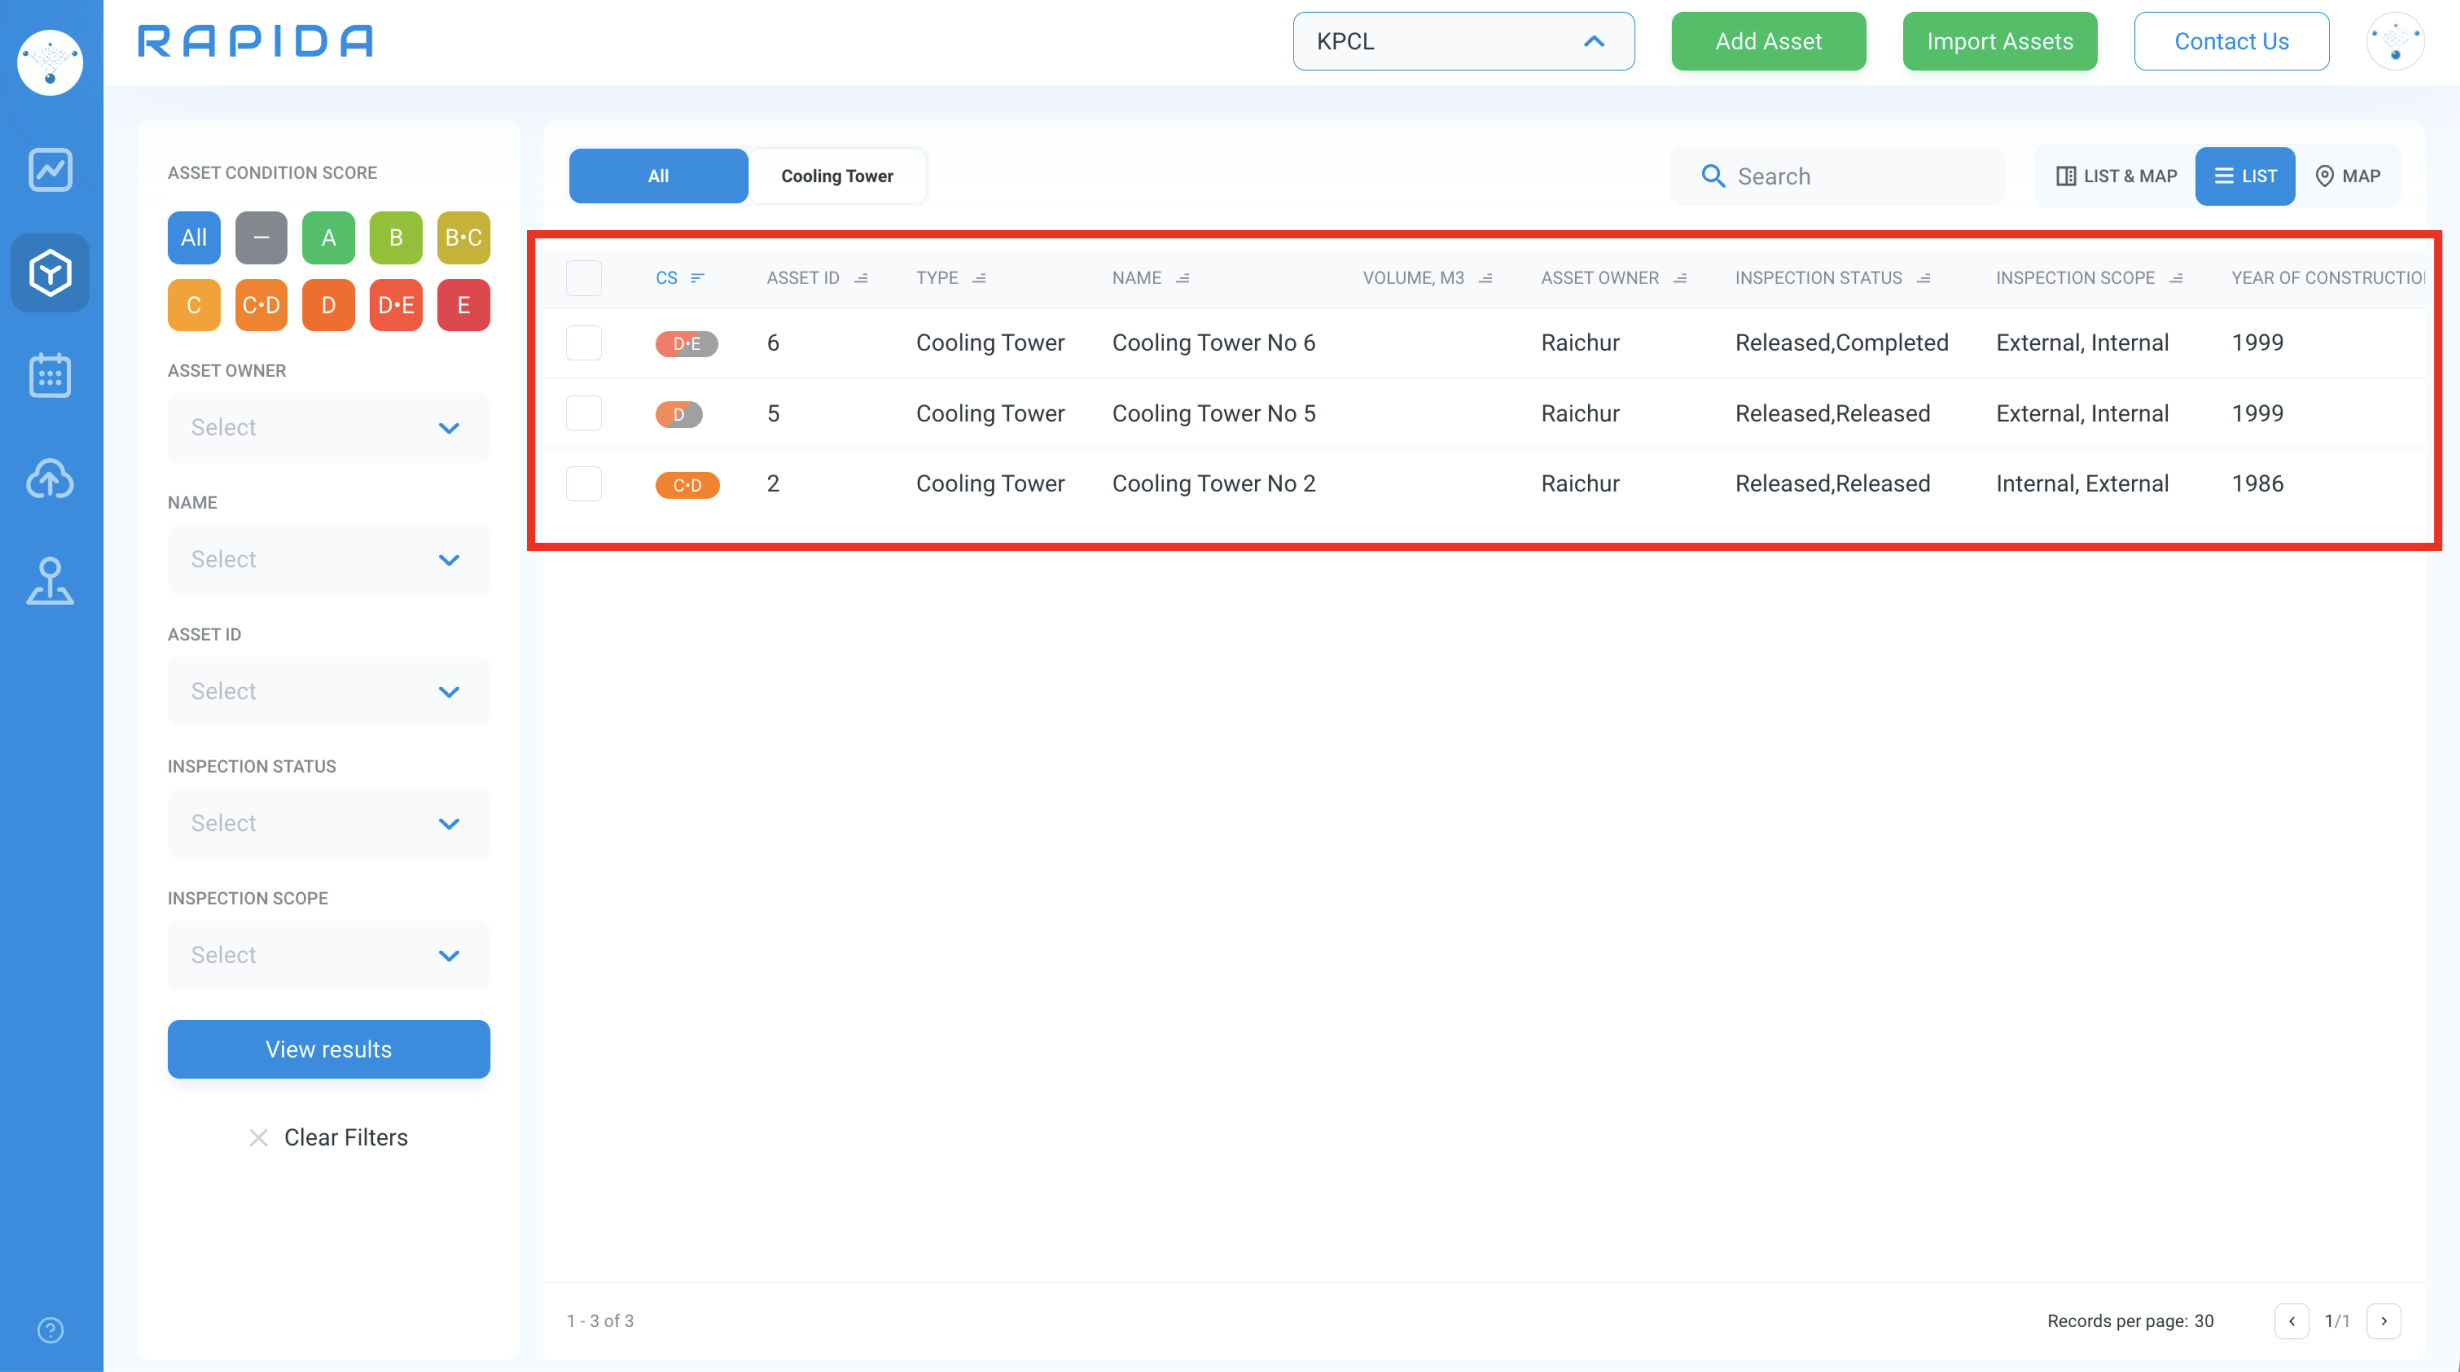
Task: Open the assets cube sidebar icon
Action: 50,273
